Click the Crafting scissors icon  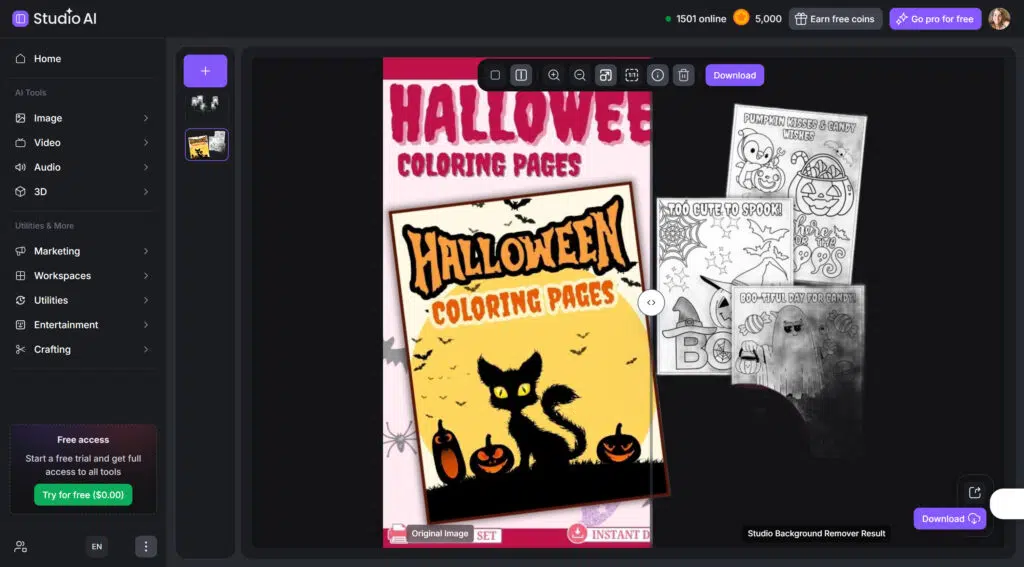pos(20,349)
